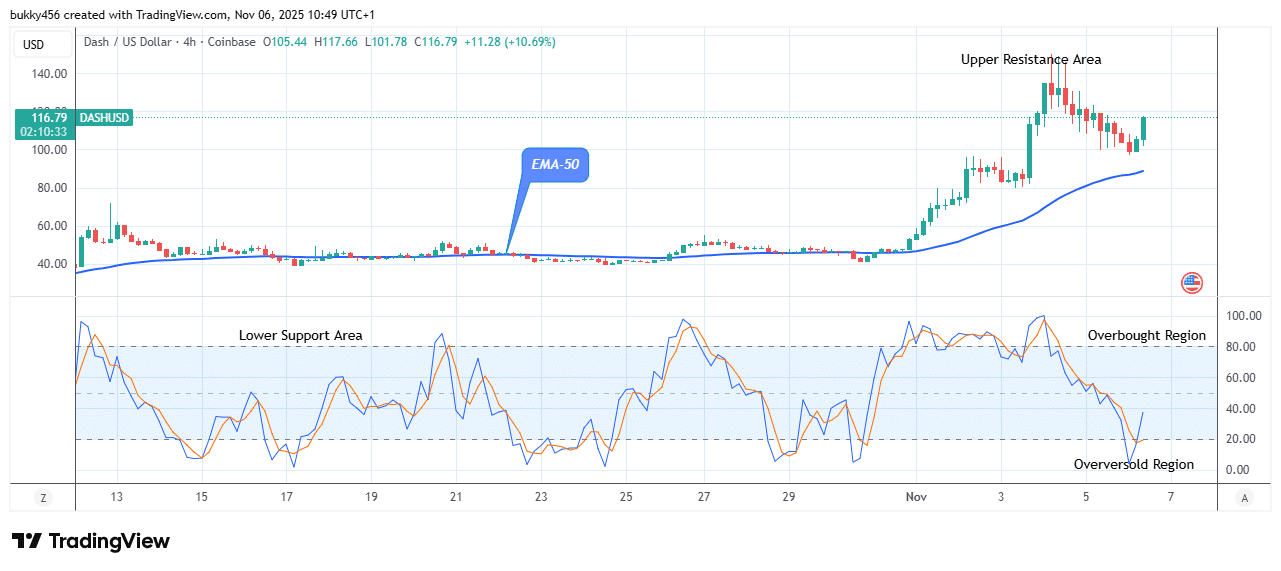
Task: Click the 13 date label
Action: point(117,497)
